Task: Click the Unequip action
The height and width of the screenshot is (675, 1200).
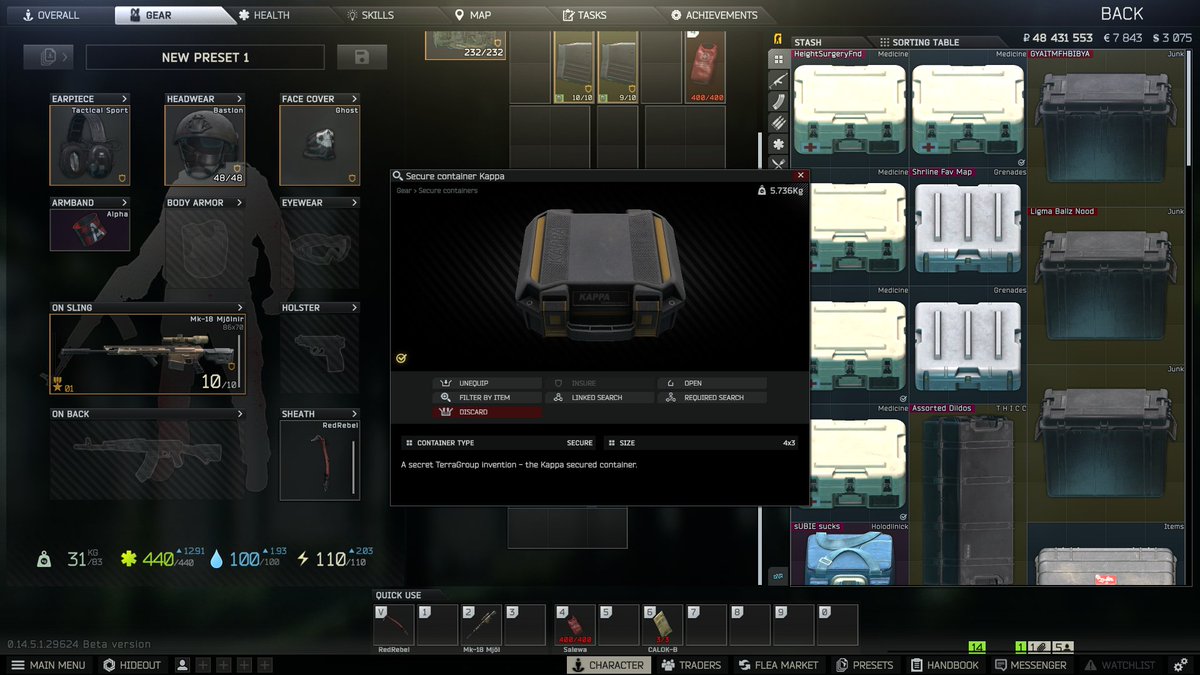Action: [487, 383]
